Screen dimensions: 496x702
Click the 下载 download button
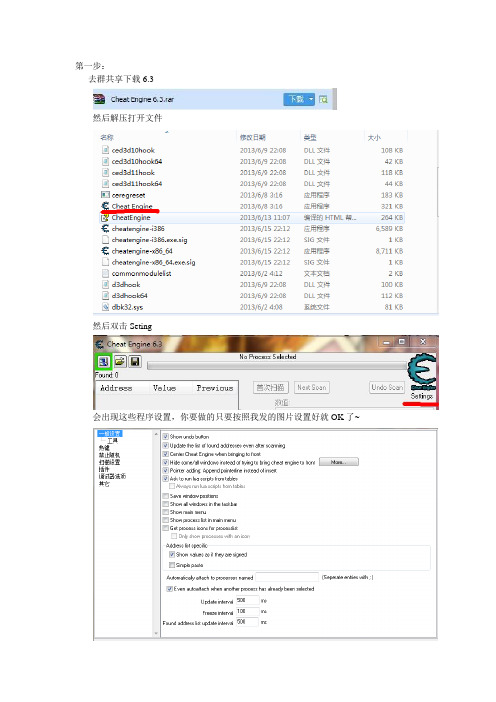tap(295, 99)
